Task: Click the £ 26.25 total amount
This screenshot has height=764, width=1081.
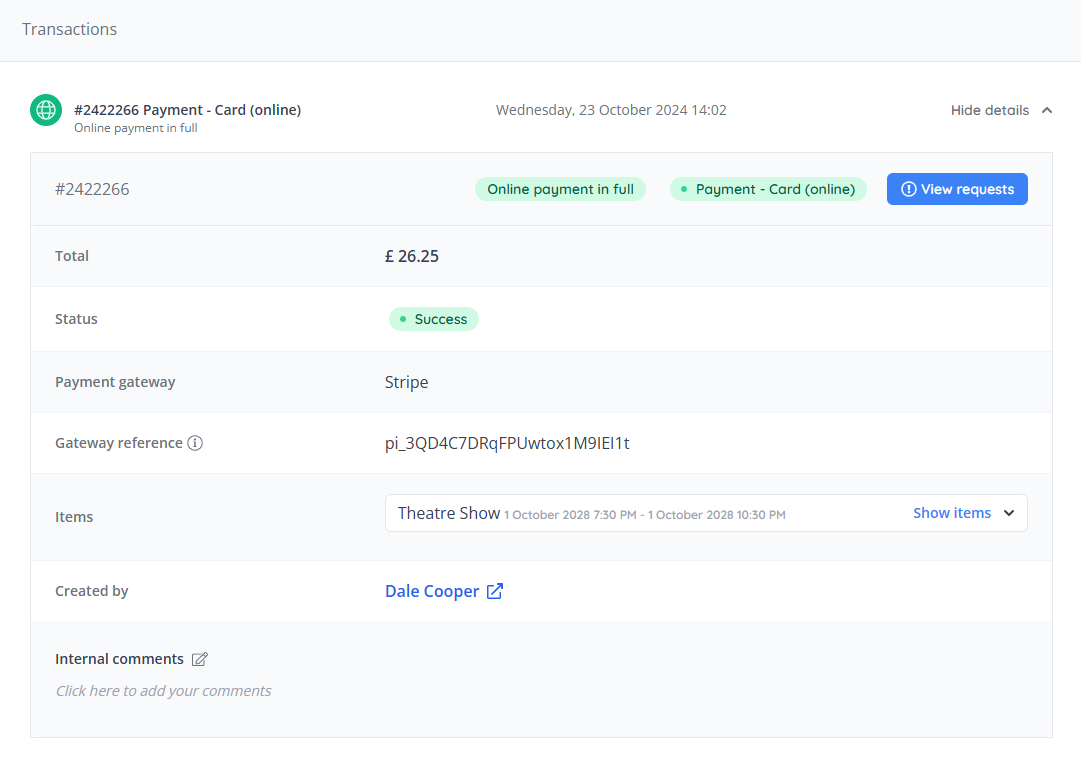Action: pos(412,256)
